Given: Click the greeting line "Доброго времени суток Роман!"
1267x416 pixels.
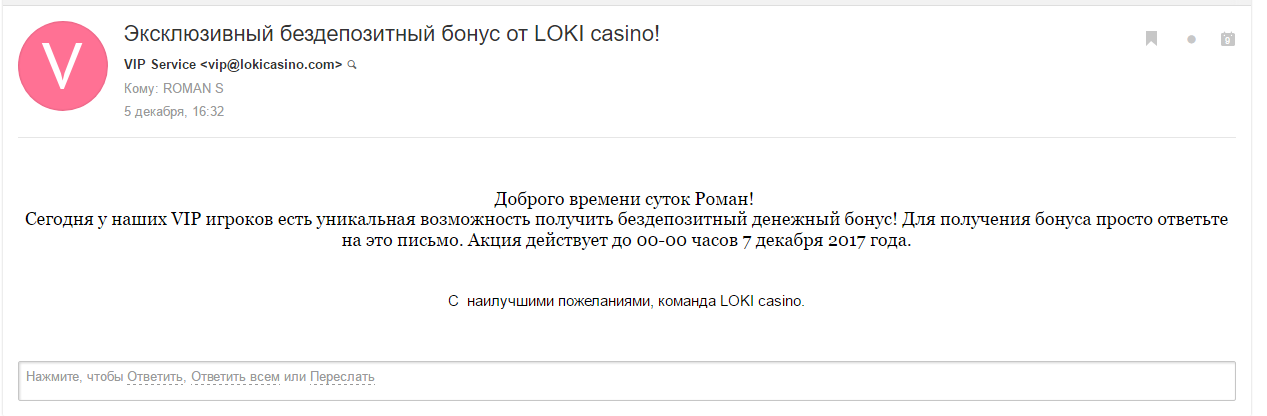Looking at the screenshot, I should coord(631,200).
